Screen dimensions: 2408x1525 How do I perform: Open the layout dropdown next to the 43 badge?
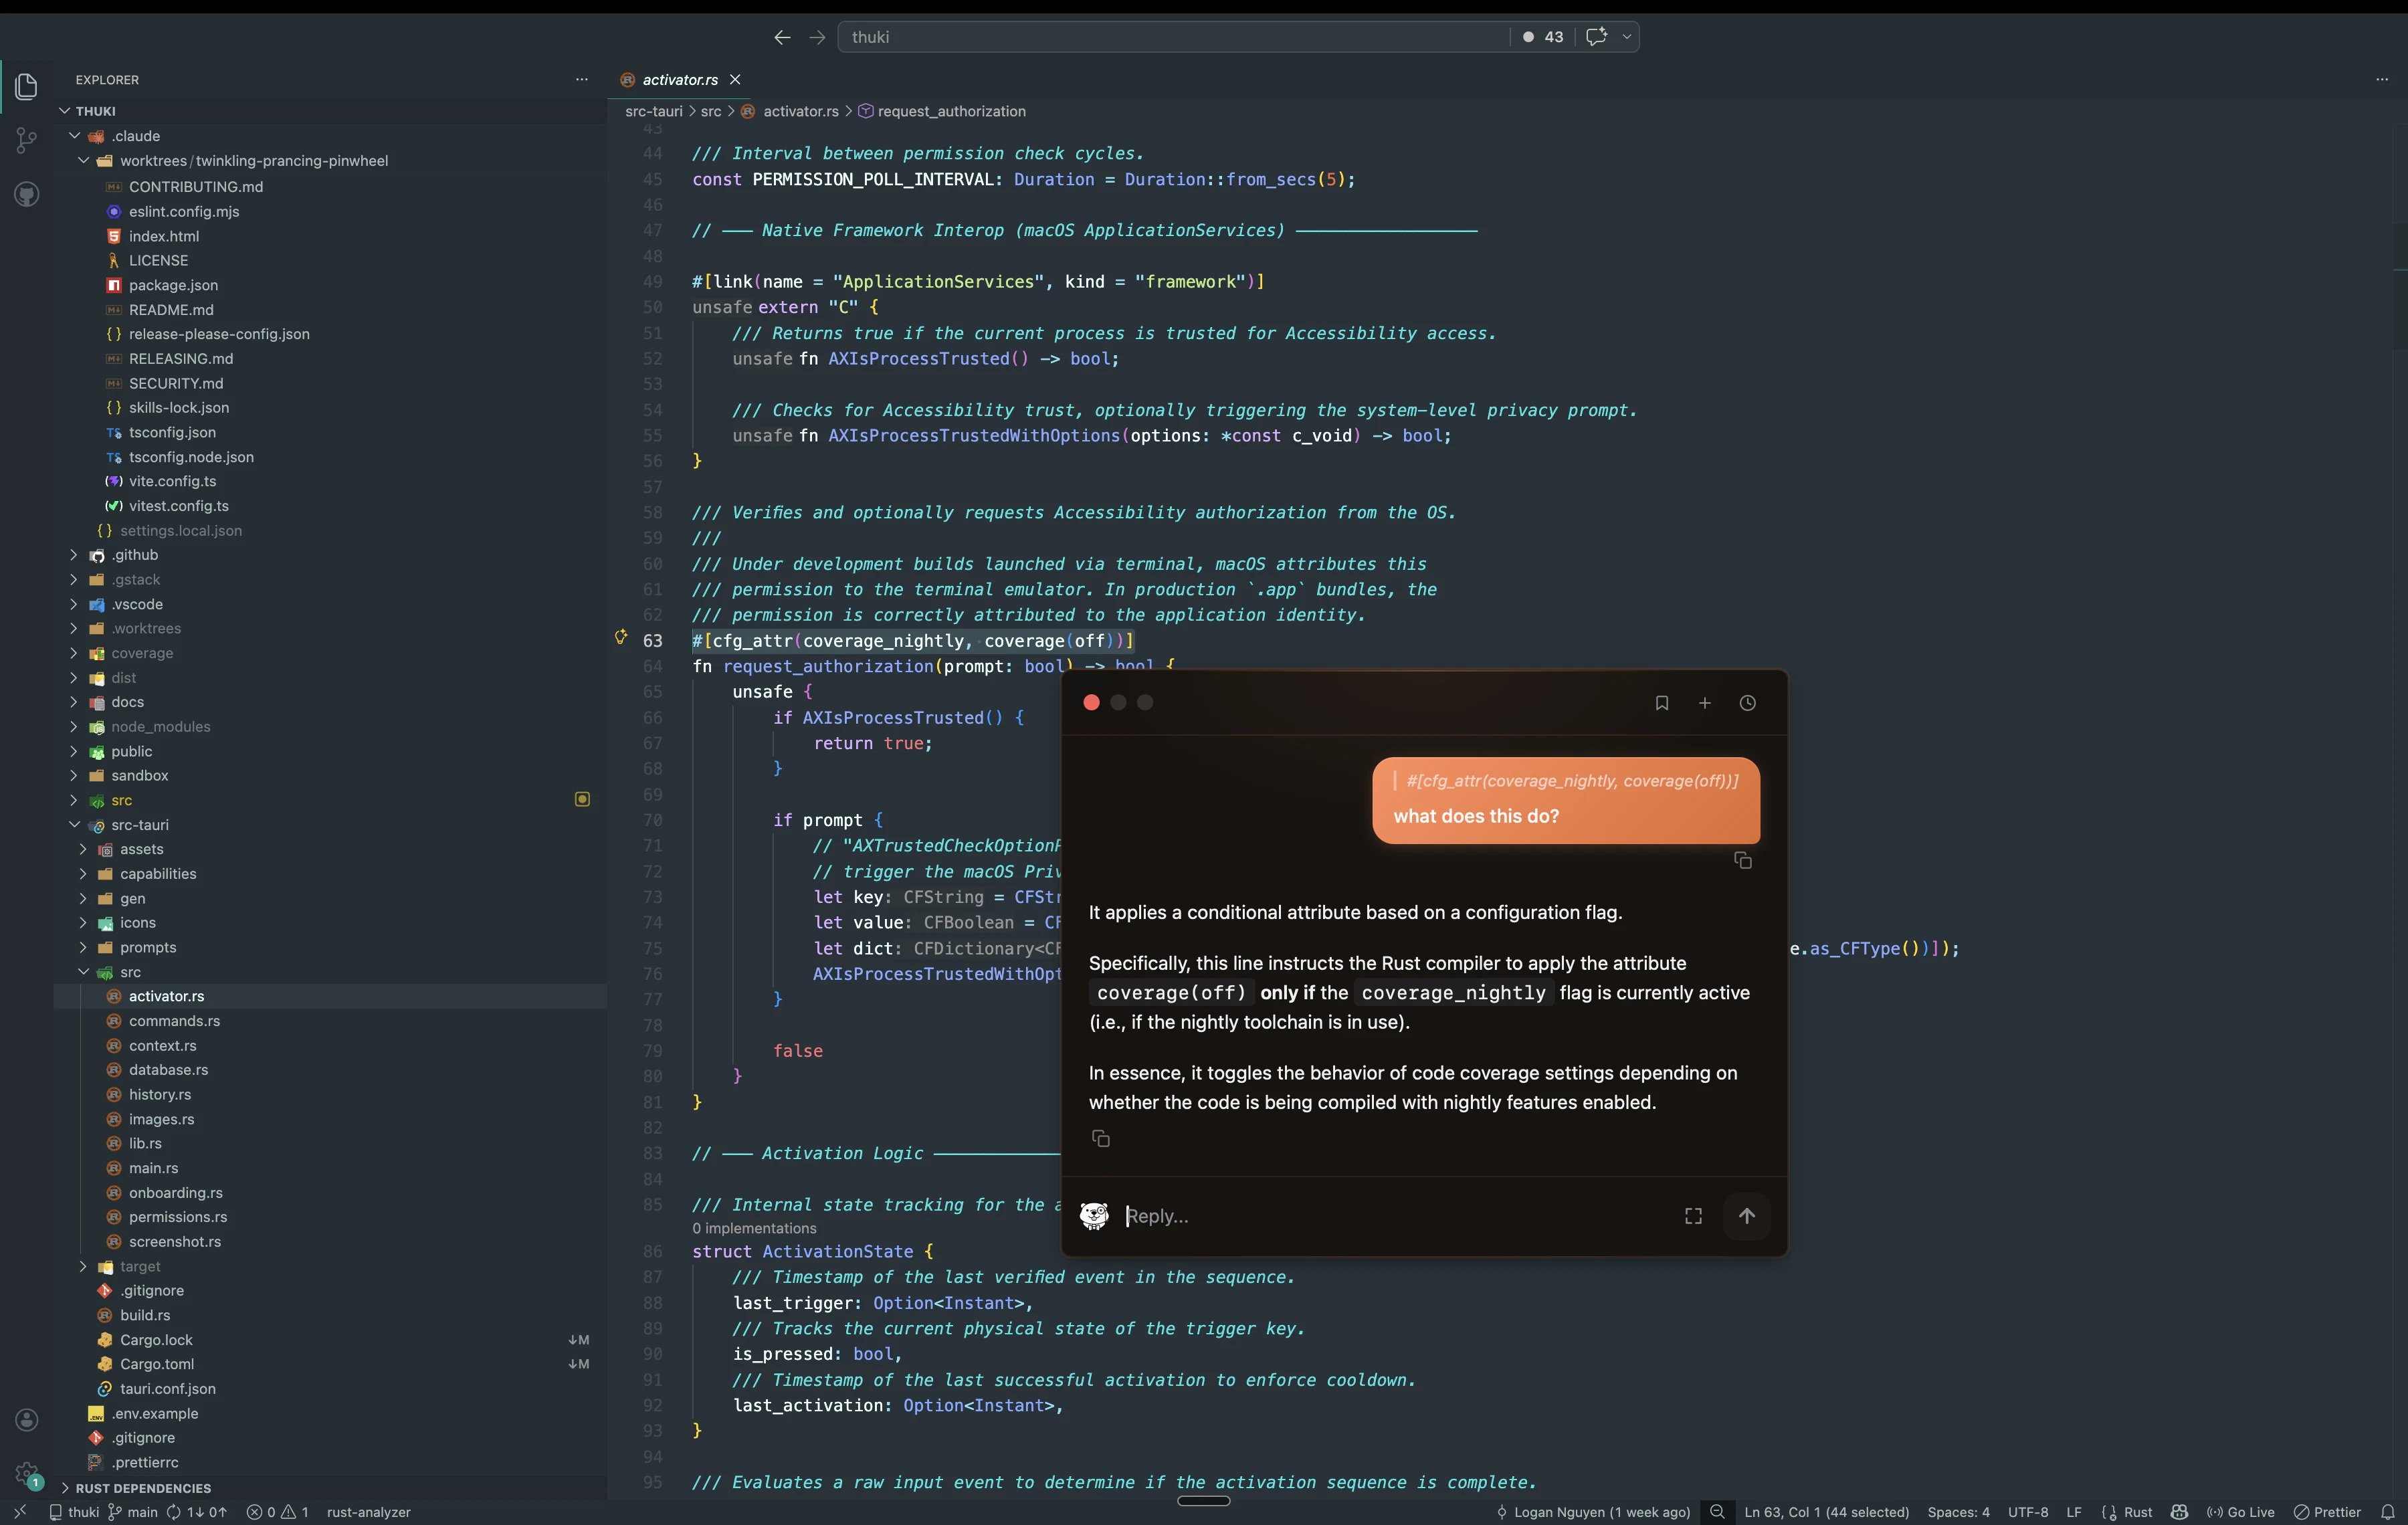click(1628, 36)
